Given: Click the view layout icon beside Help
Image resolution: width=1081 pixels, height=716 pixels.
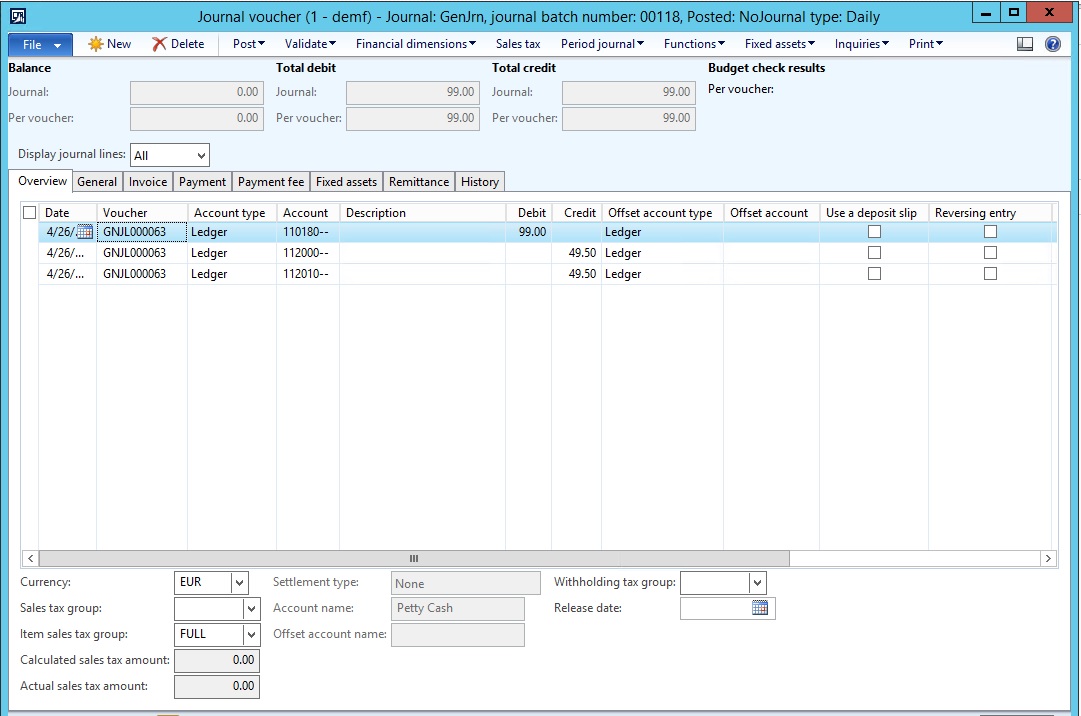Looking at the screenshot, I should click(1024, 44).
